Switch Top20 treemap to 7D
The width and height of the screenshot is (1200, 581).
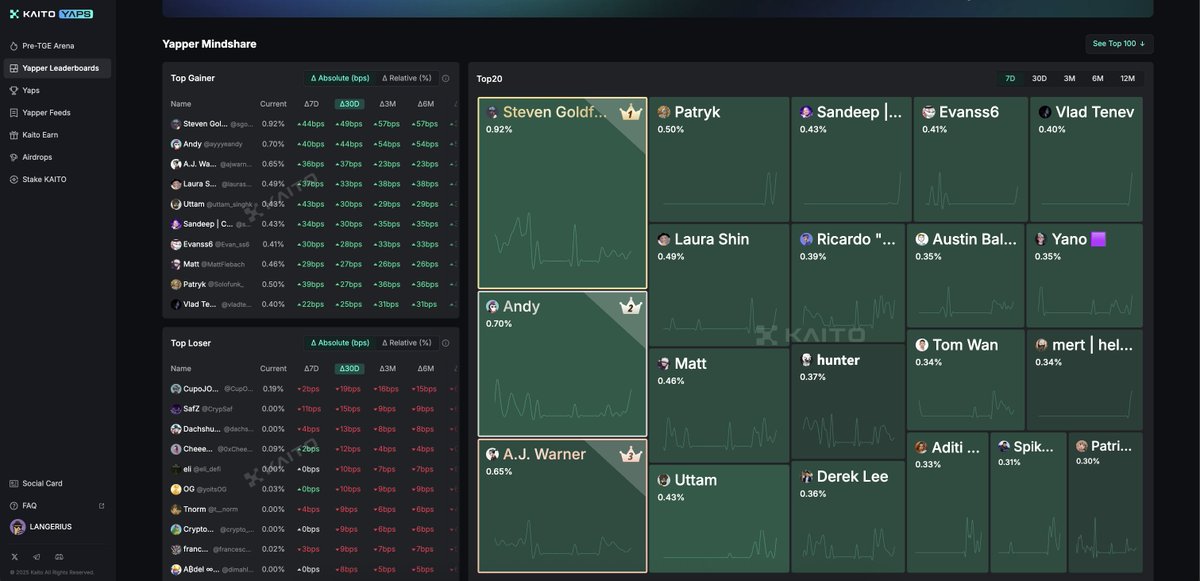tap(1010, 78)
